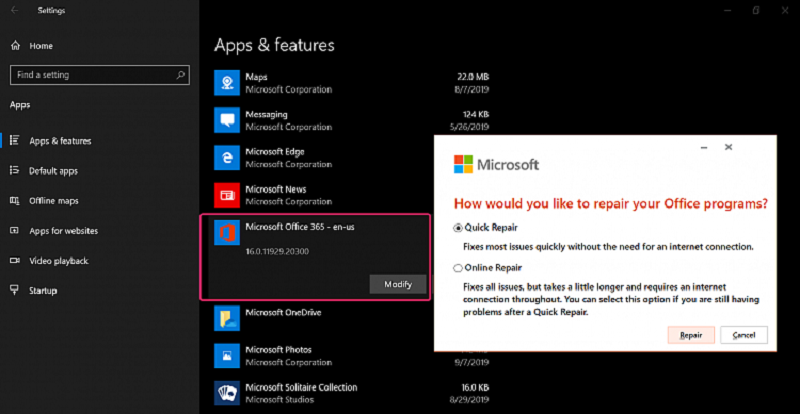The width and height of the screenshot is (800, 414).
Task: Select the Messaging app name
Action: click(266, 114)
